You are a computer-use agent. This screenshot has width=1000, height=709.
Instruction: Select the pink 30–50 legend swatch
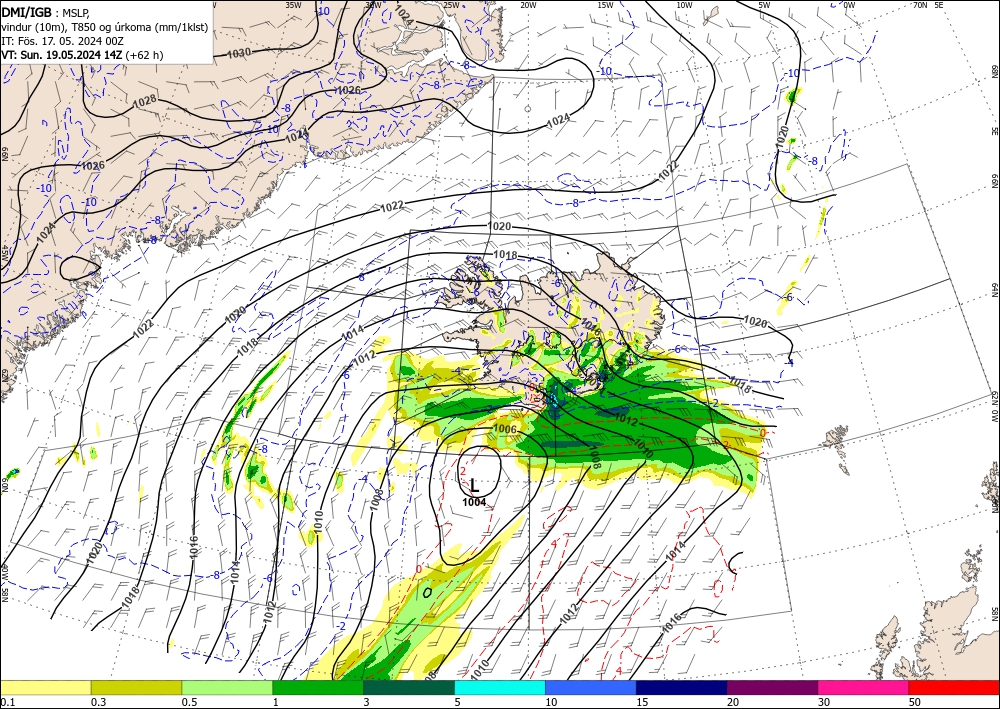pos(864,687)
